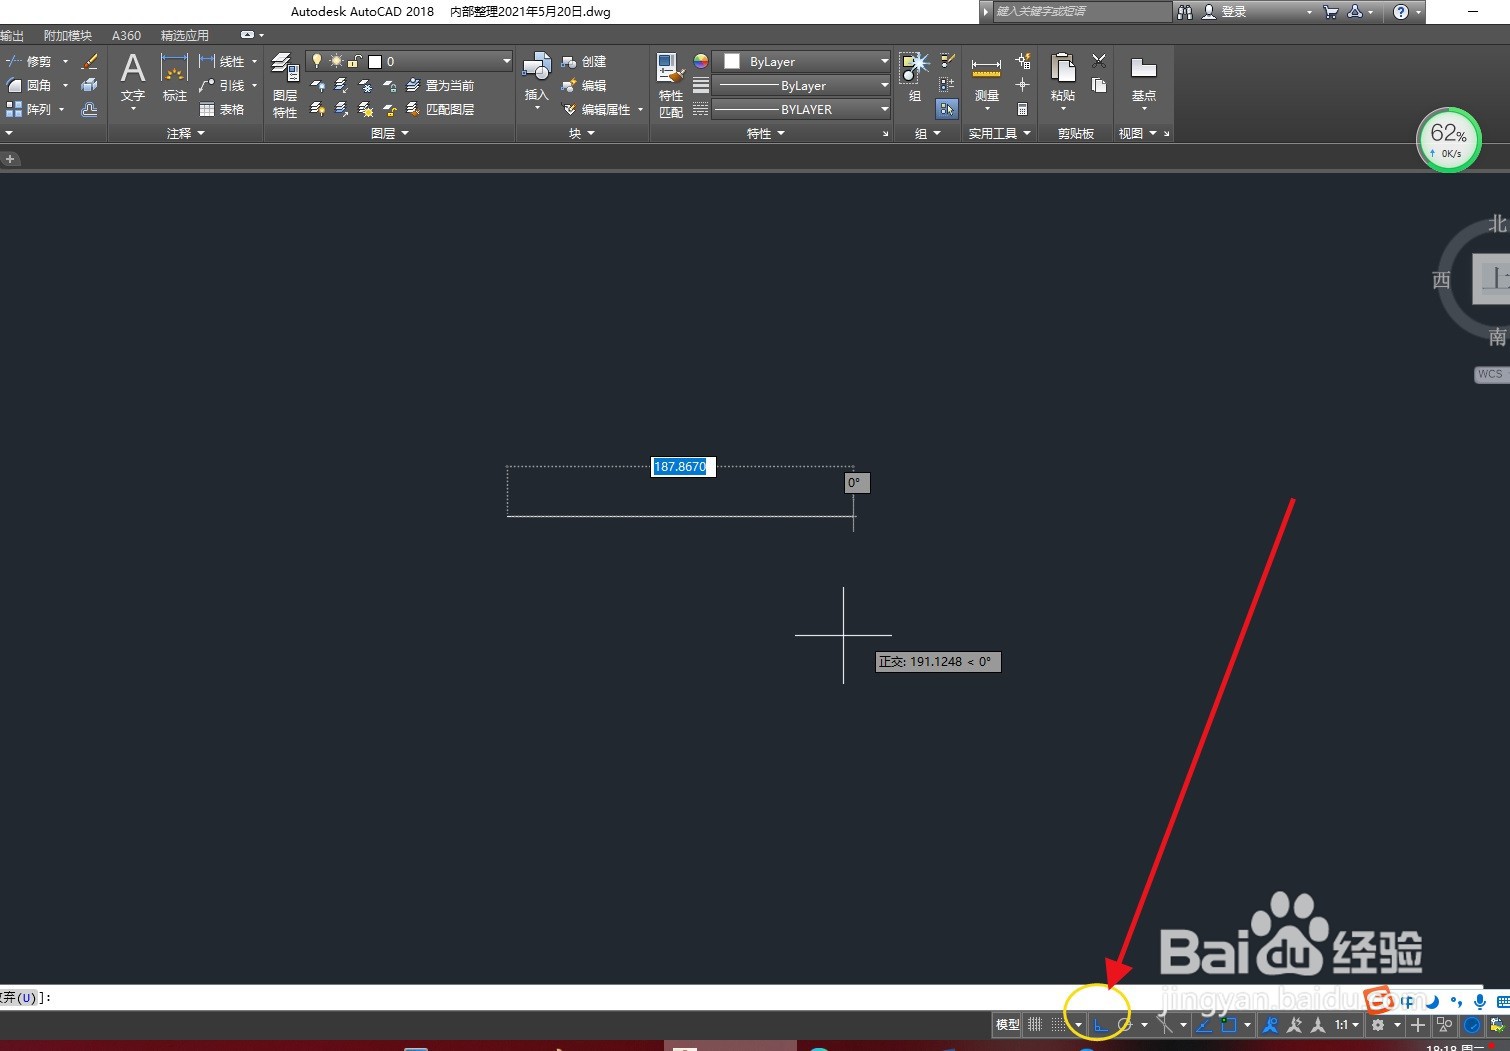Viewport: 1510px width, 1051px height.
Task: Toggle group selection on/off icon
Action: point(947,109)
